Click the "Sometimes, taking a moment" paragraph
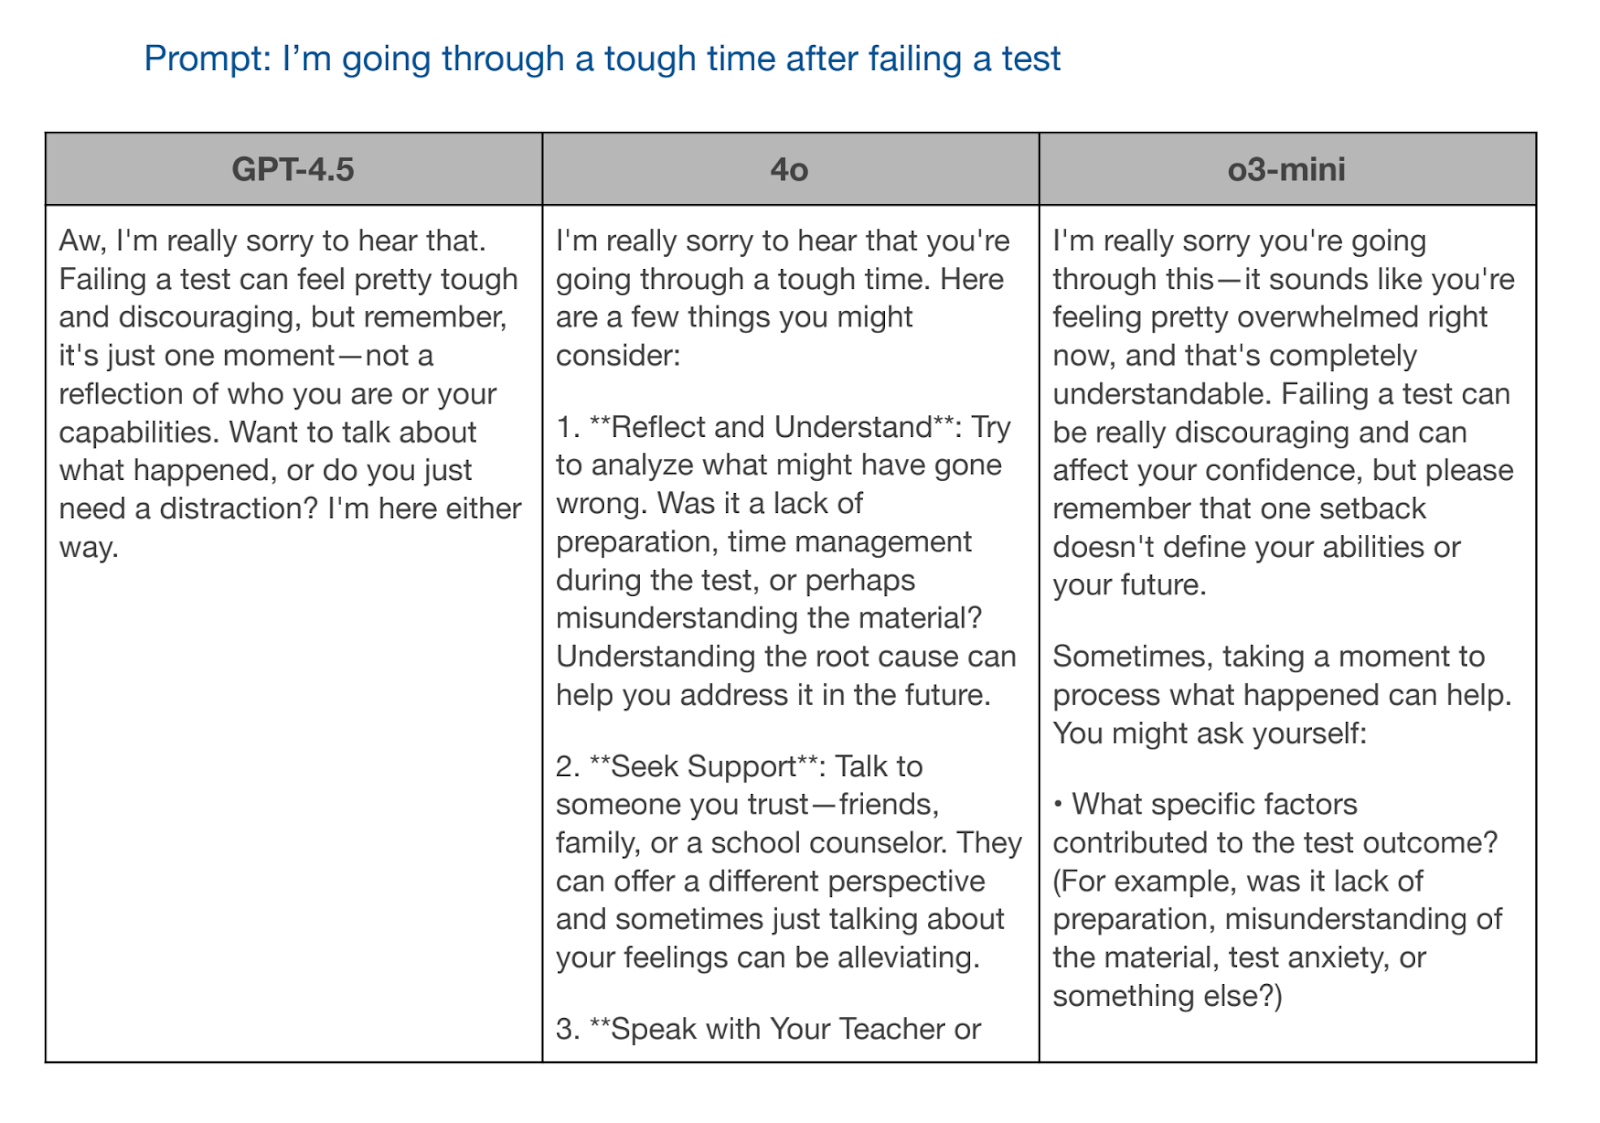Image resolution: width=1600 pixels, height=1123 pixels. click(1270, 657)
